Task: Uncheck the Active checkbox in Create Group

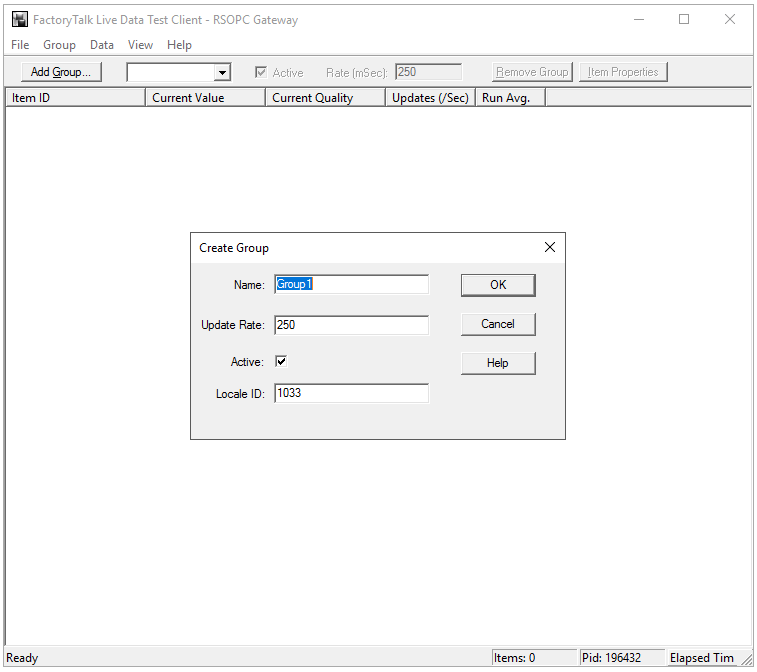Action: pos(281,361)
